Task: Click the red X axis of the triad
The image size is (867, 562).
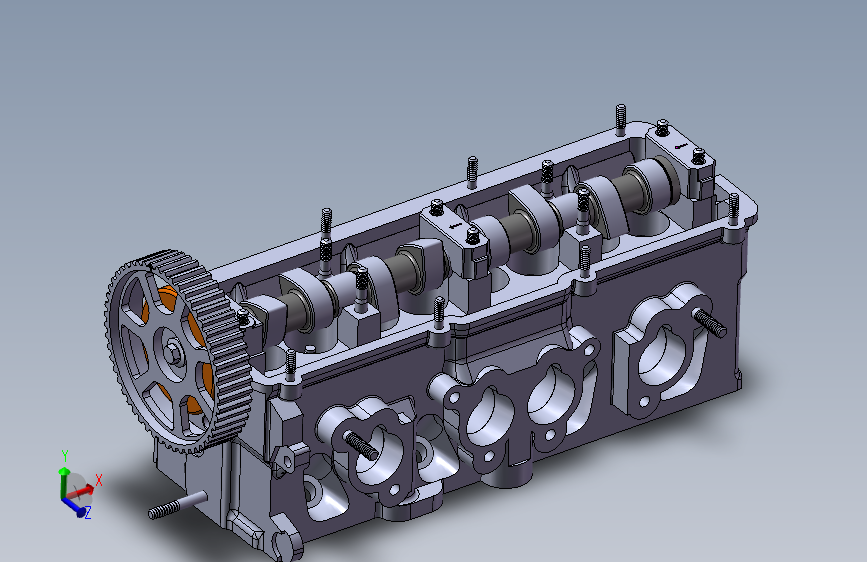Action: [x=83, y=490]
